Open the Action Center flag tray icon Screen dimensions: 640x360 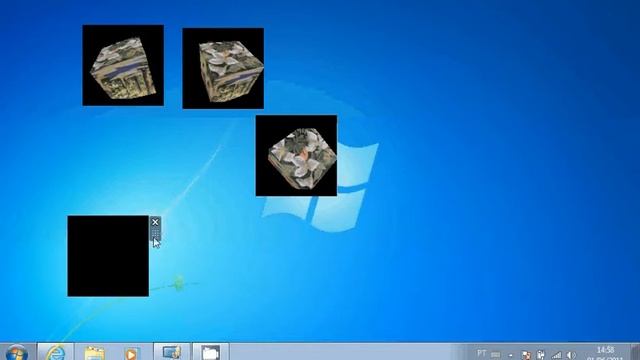[x=526, y=355]
